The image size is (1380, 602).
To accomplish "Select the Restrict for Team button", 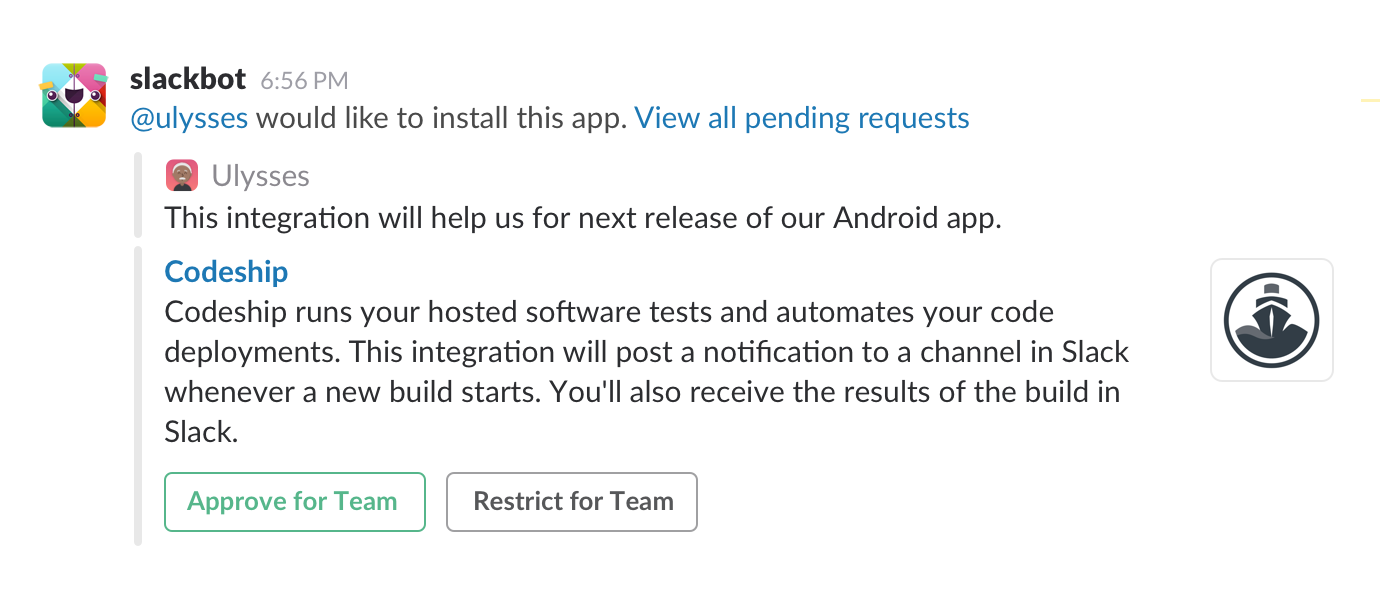I will (x=571, y=501).
